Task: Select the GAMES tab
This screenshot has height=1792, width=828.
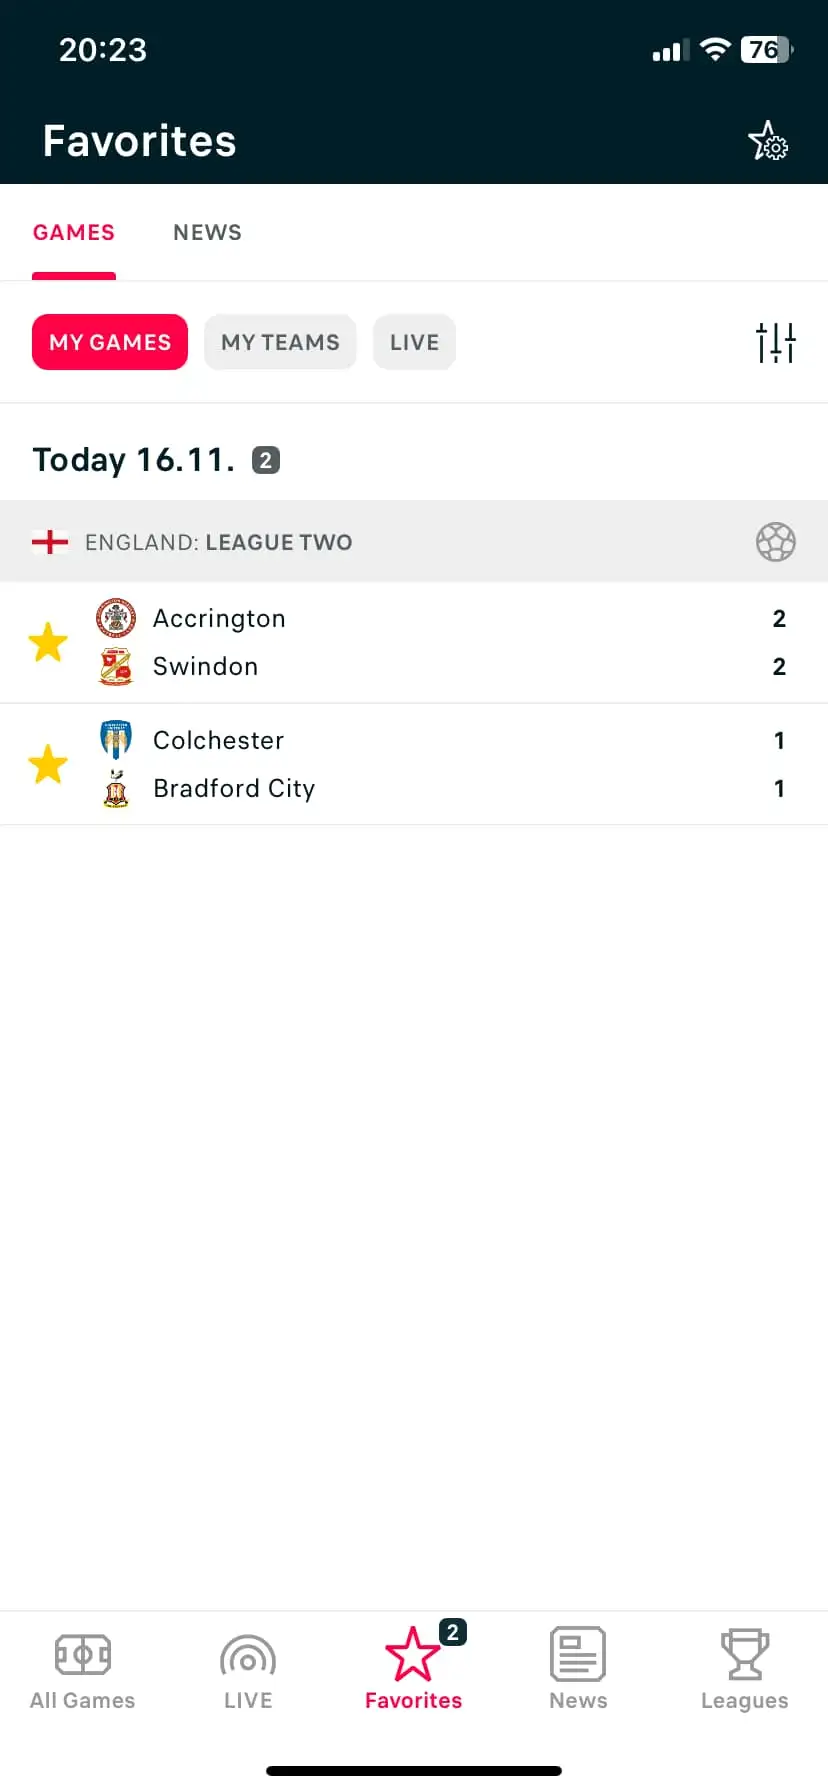Action: point(74,232)
